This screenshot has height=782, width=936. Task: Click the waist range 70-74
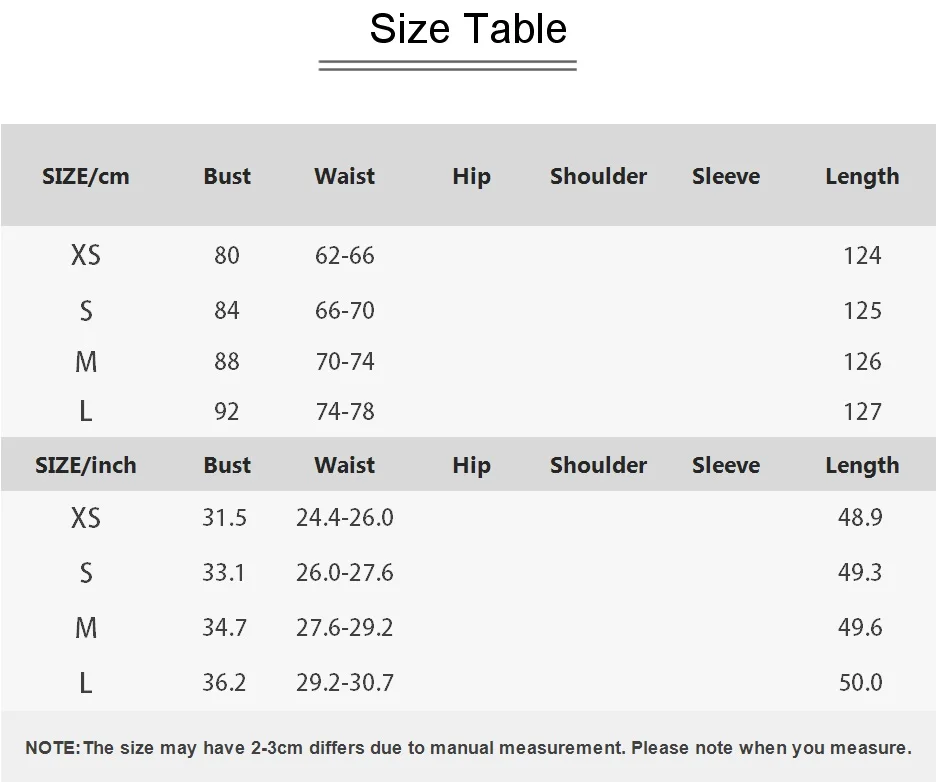[344, 361]
